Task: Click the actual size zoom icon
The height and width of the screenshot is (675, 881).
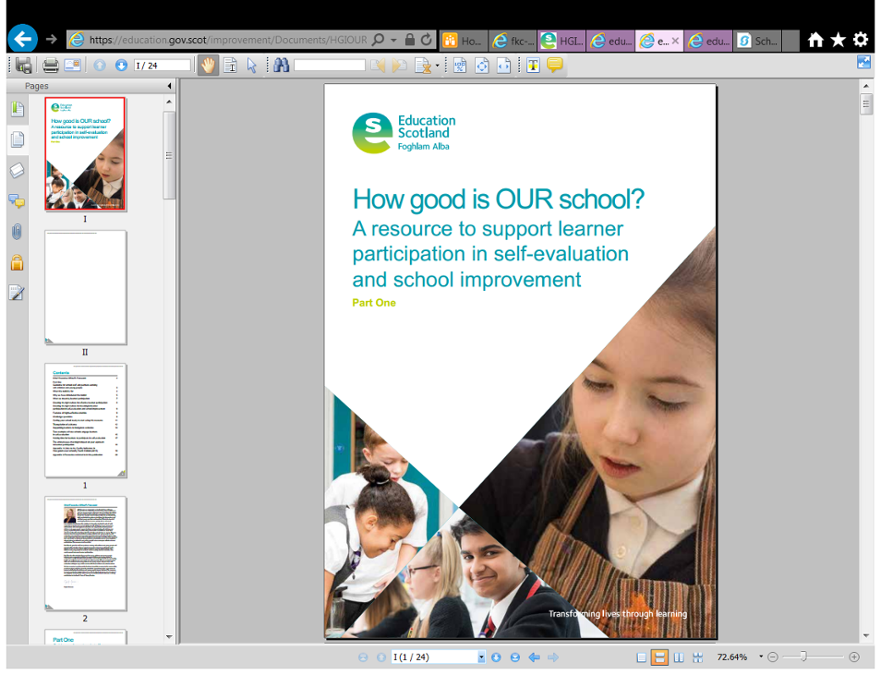Action: click(x=460, y=66)
